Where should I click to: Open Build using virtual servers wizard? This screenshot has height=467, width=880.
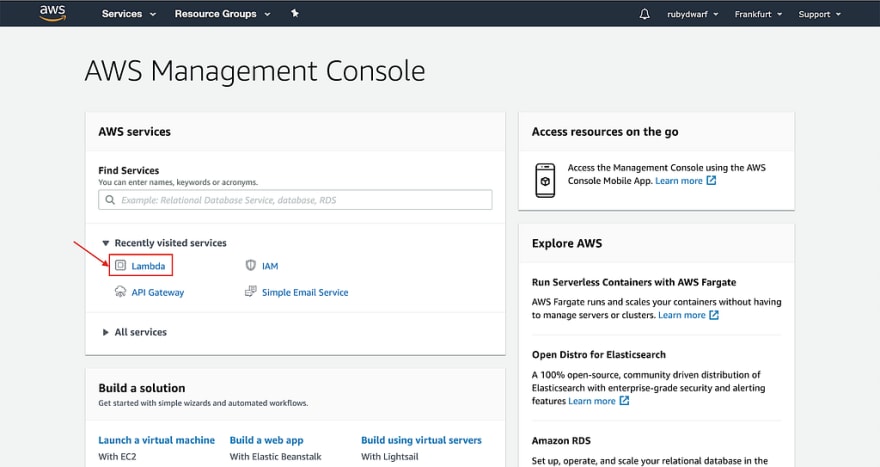[421, 440]
